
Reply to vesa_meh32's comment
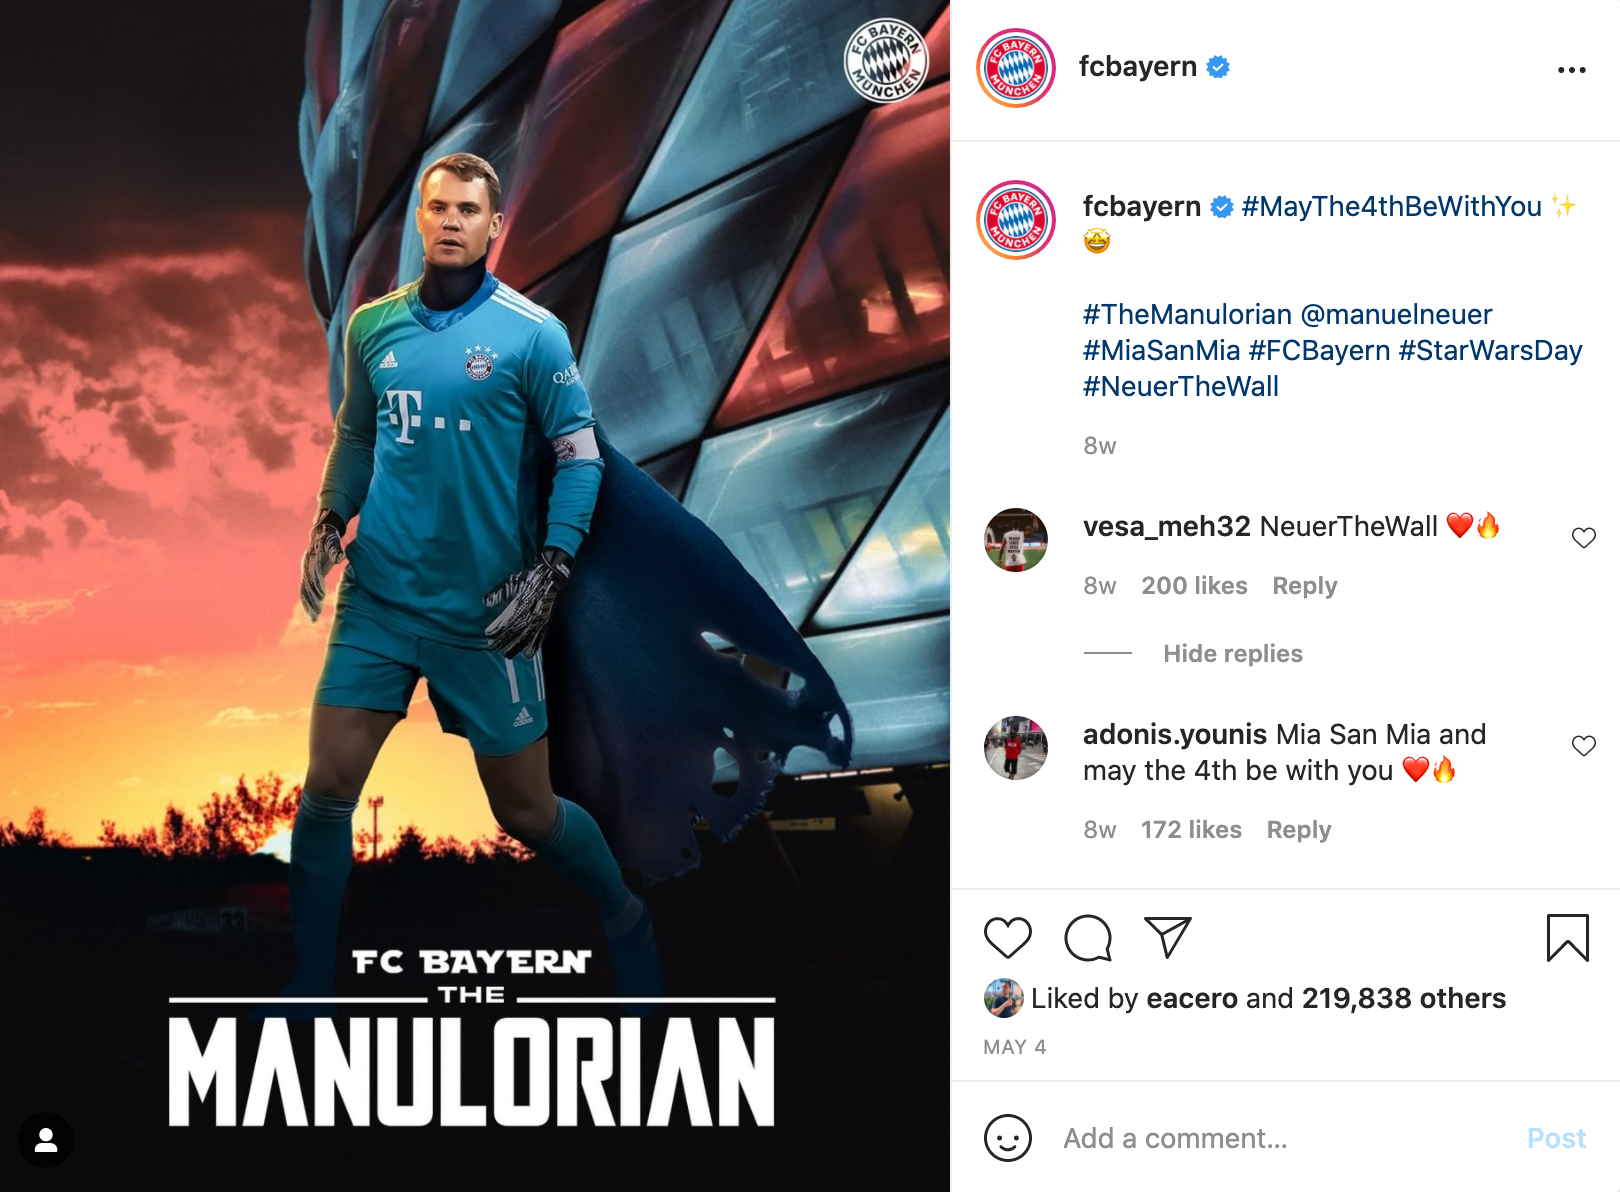point(1304,586)
